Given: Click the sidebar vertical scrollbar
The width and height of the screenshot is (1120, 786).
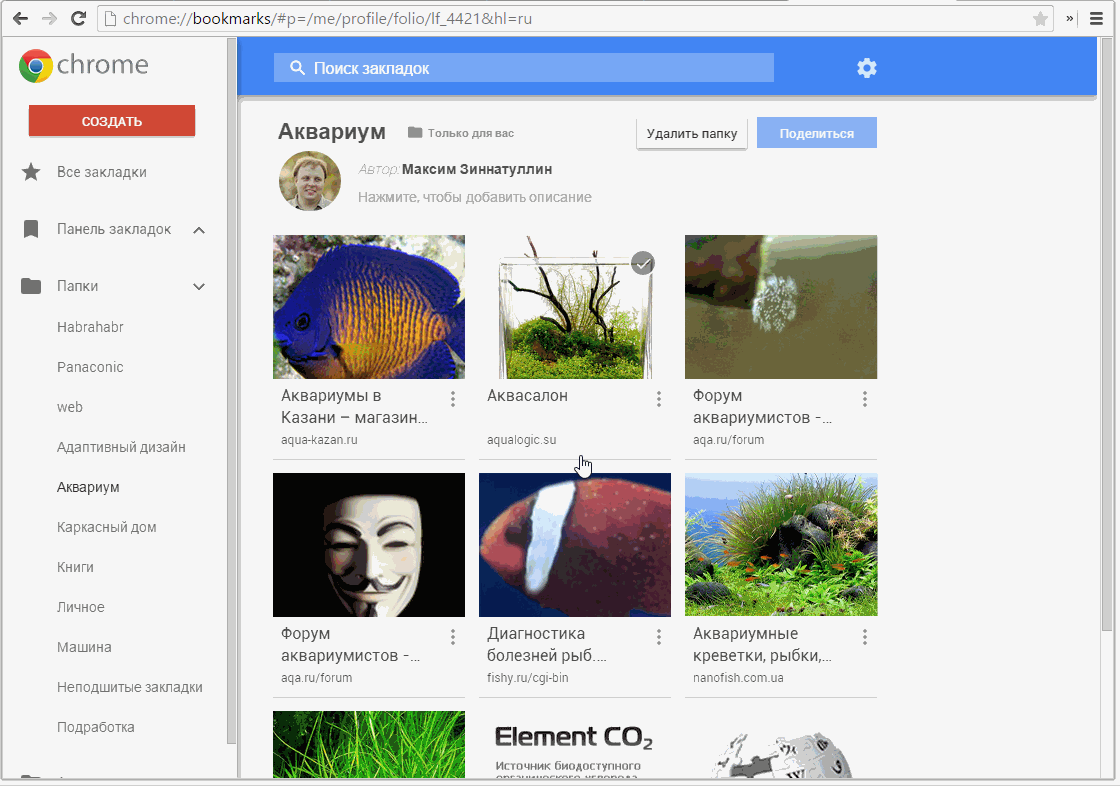Looking at the screenshot, I should tap(231, 391).
